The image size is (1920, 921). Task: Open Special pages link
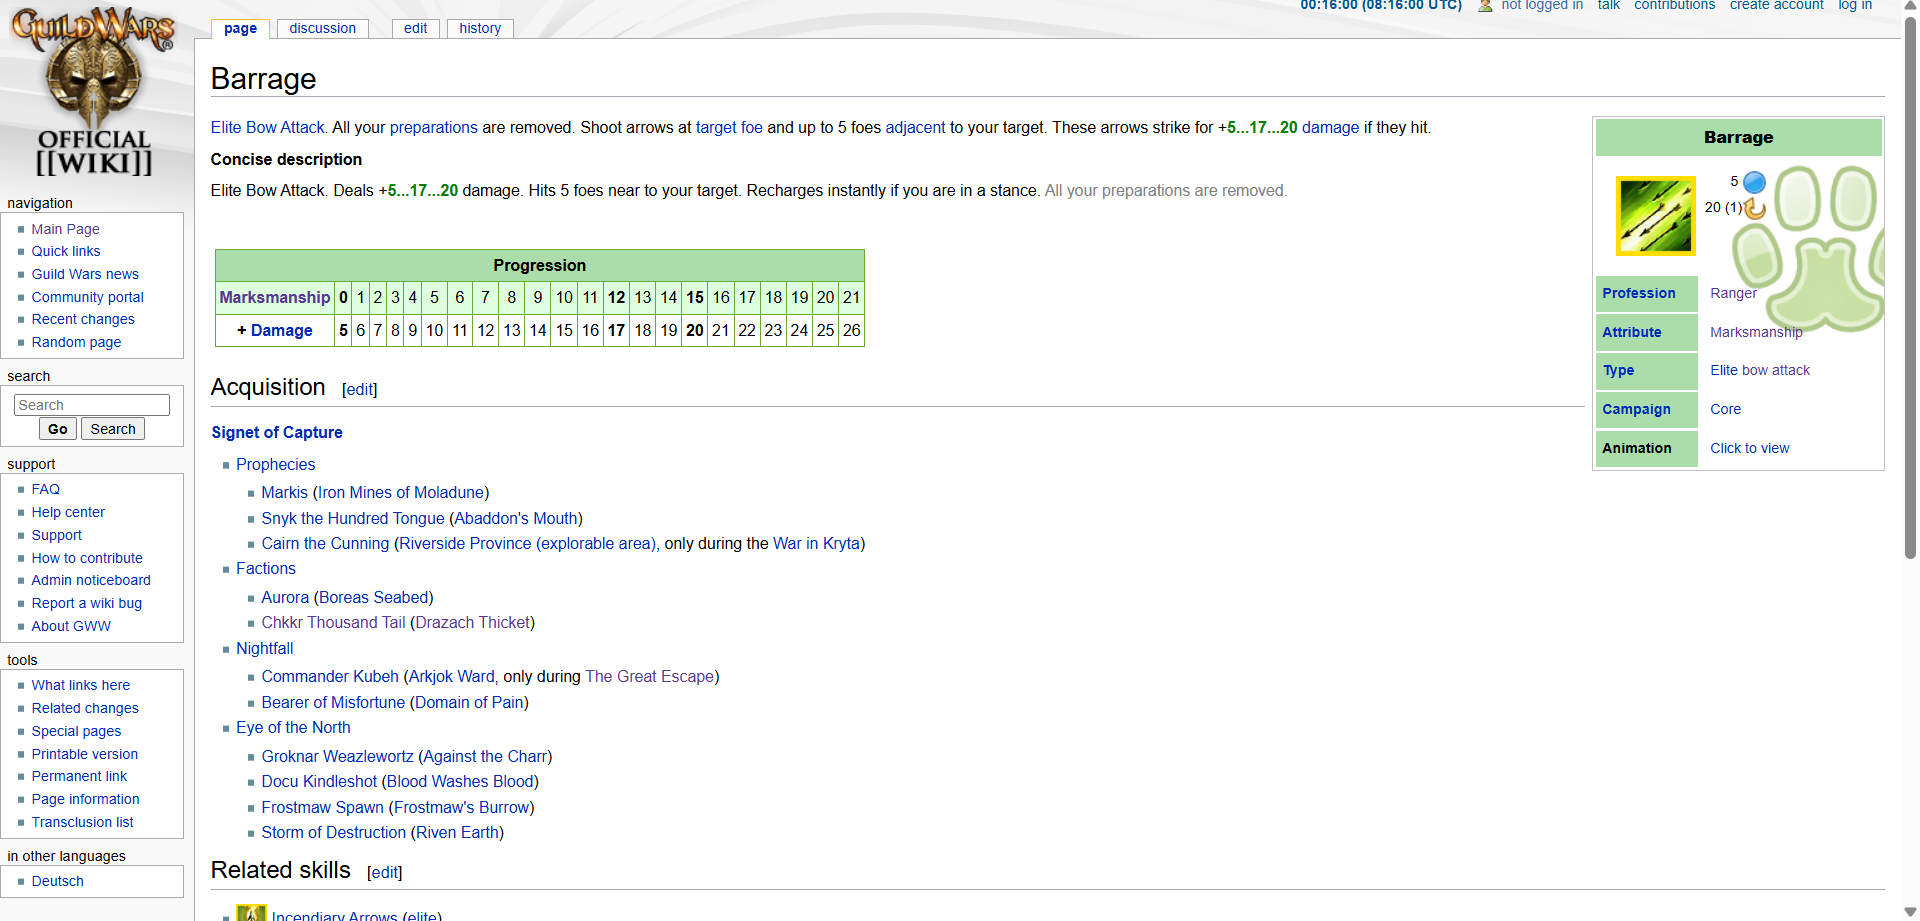pos(76,731)
